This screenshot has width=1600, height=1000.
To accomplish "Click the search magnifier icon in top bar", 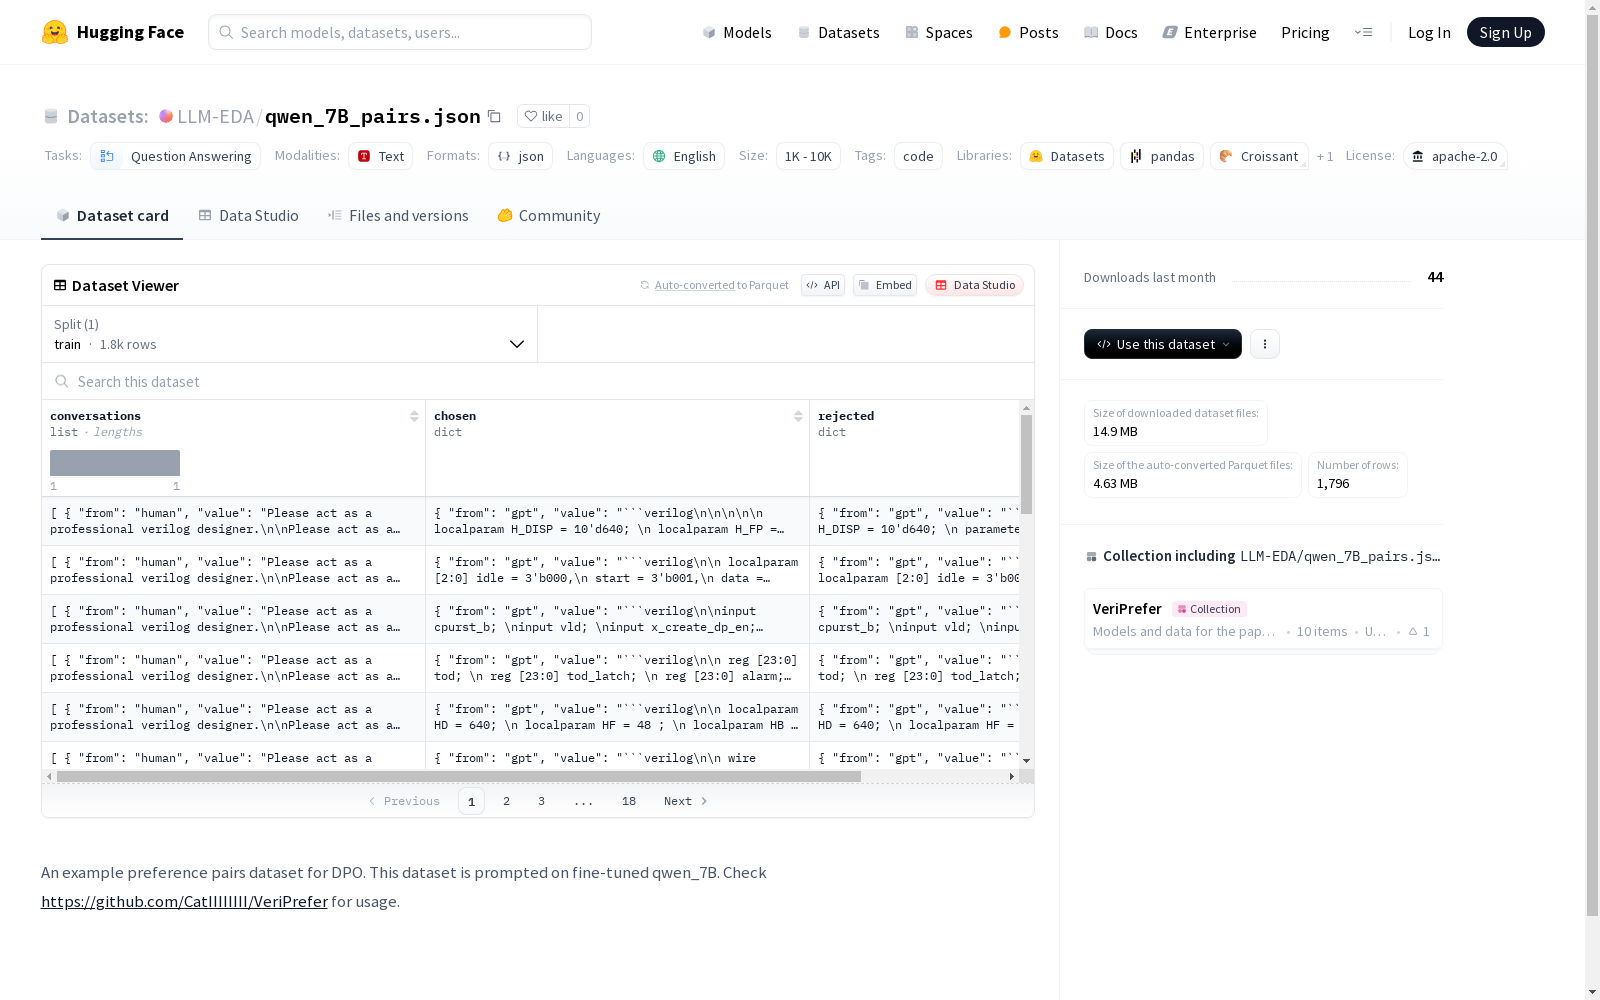I will click(226, 32).
